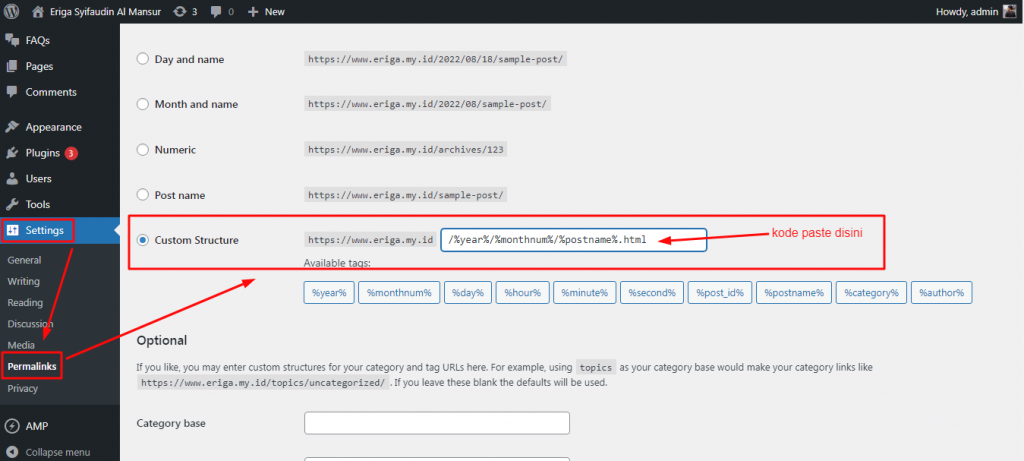Click the plus New icon in the admin bar
The height and width of the screenshot is (461, 1024).
pos(253,12)
